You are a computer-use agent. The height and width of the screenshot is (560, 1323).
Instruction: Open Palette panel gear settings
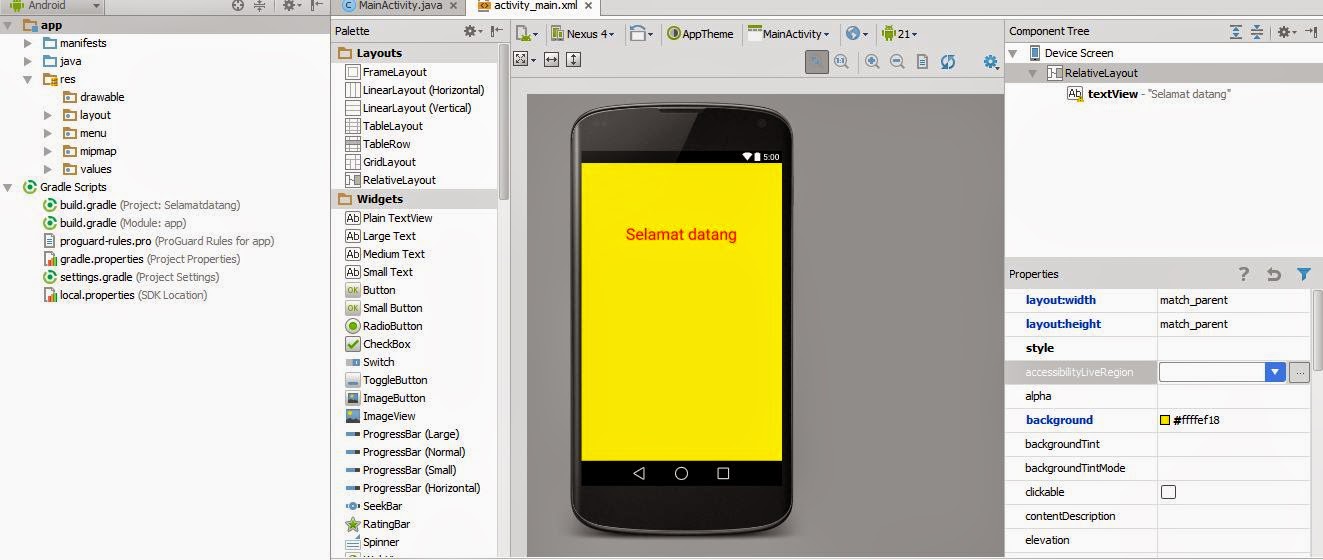click(474, 32)
